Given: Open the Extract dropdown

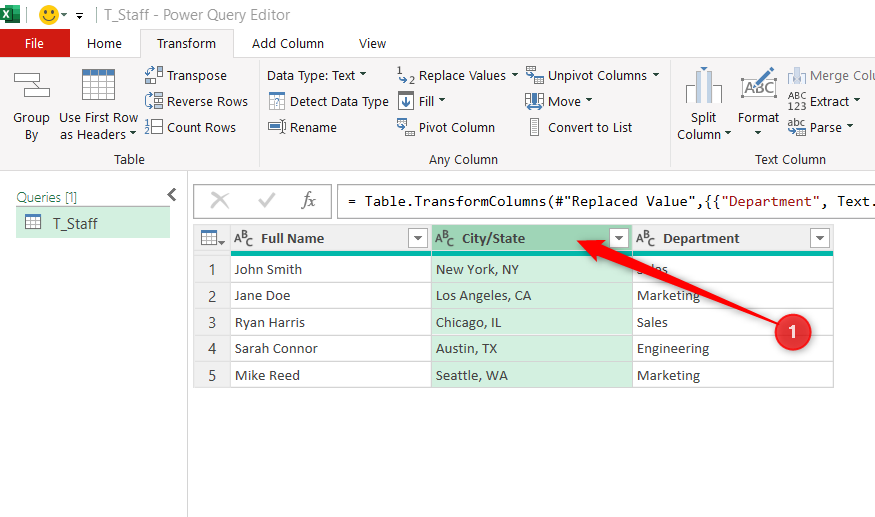Looking at the screenshot, I should [x=824, y=101].
